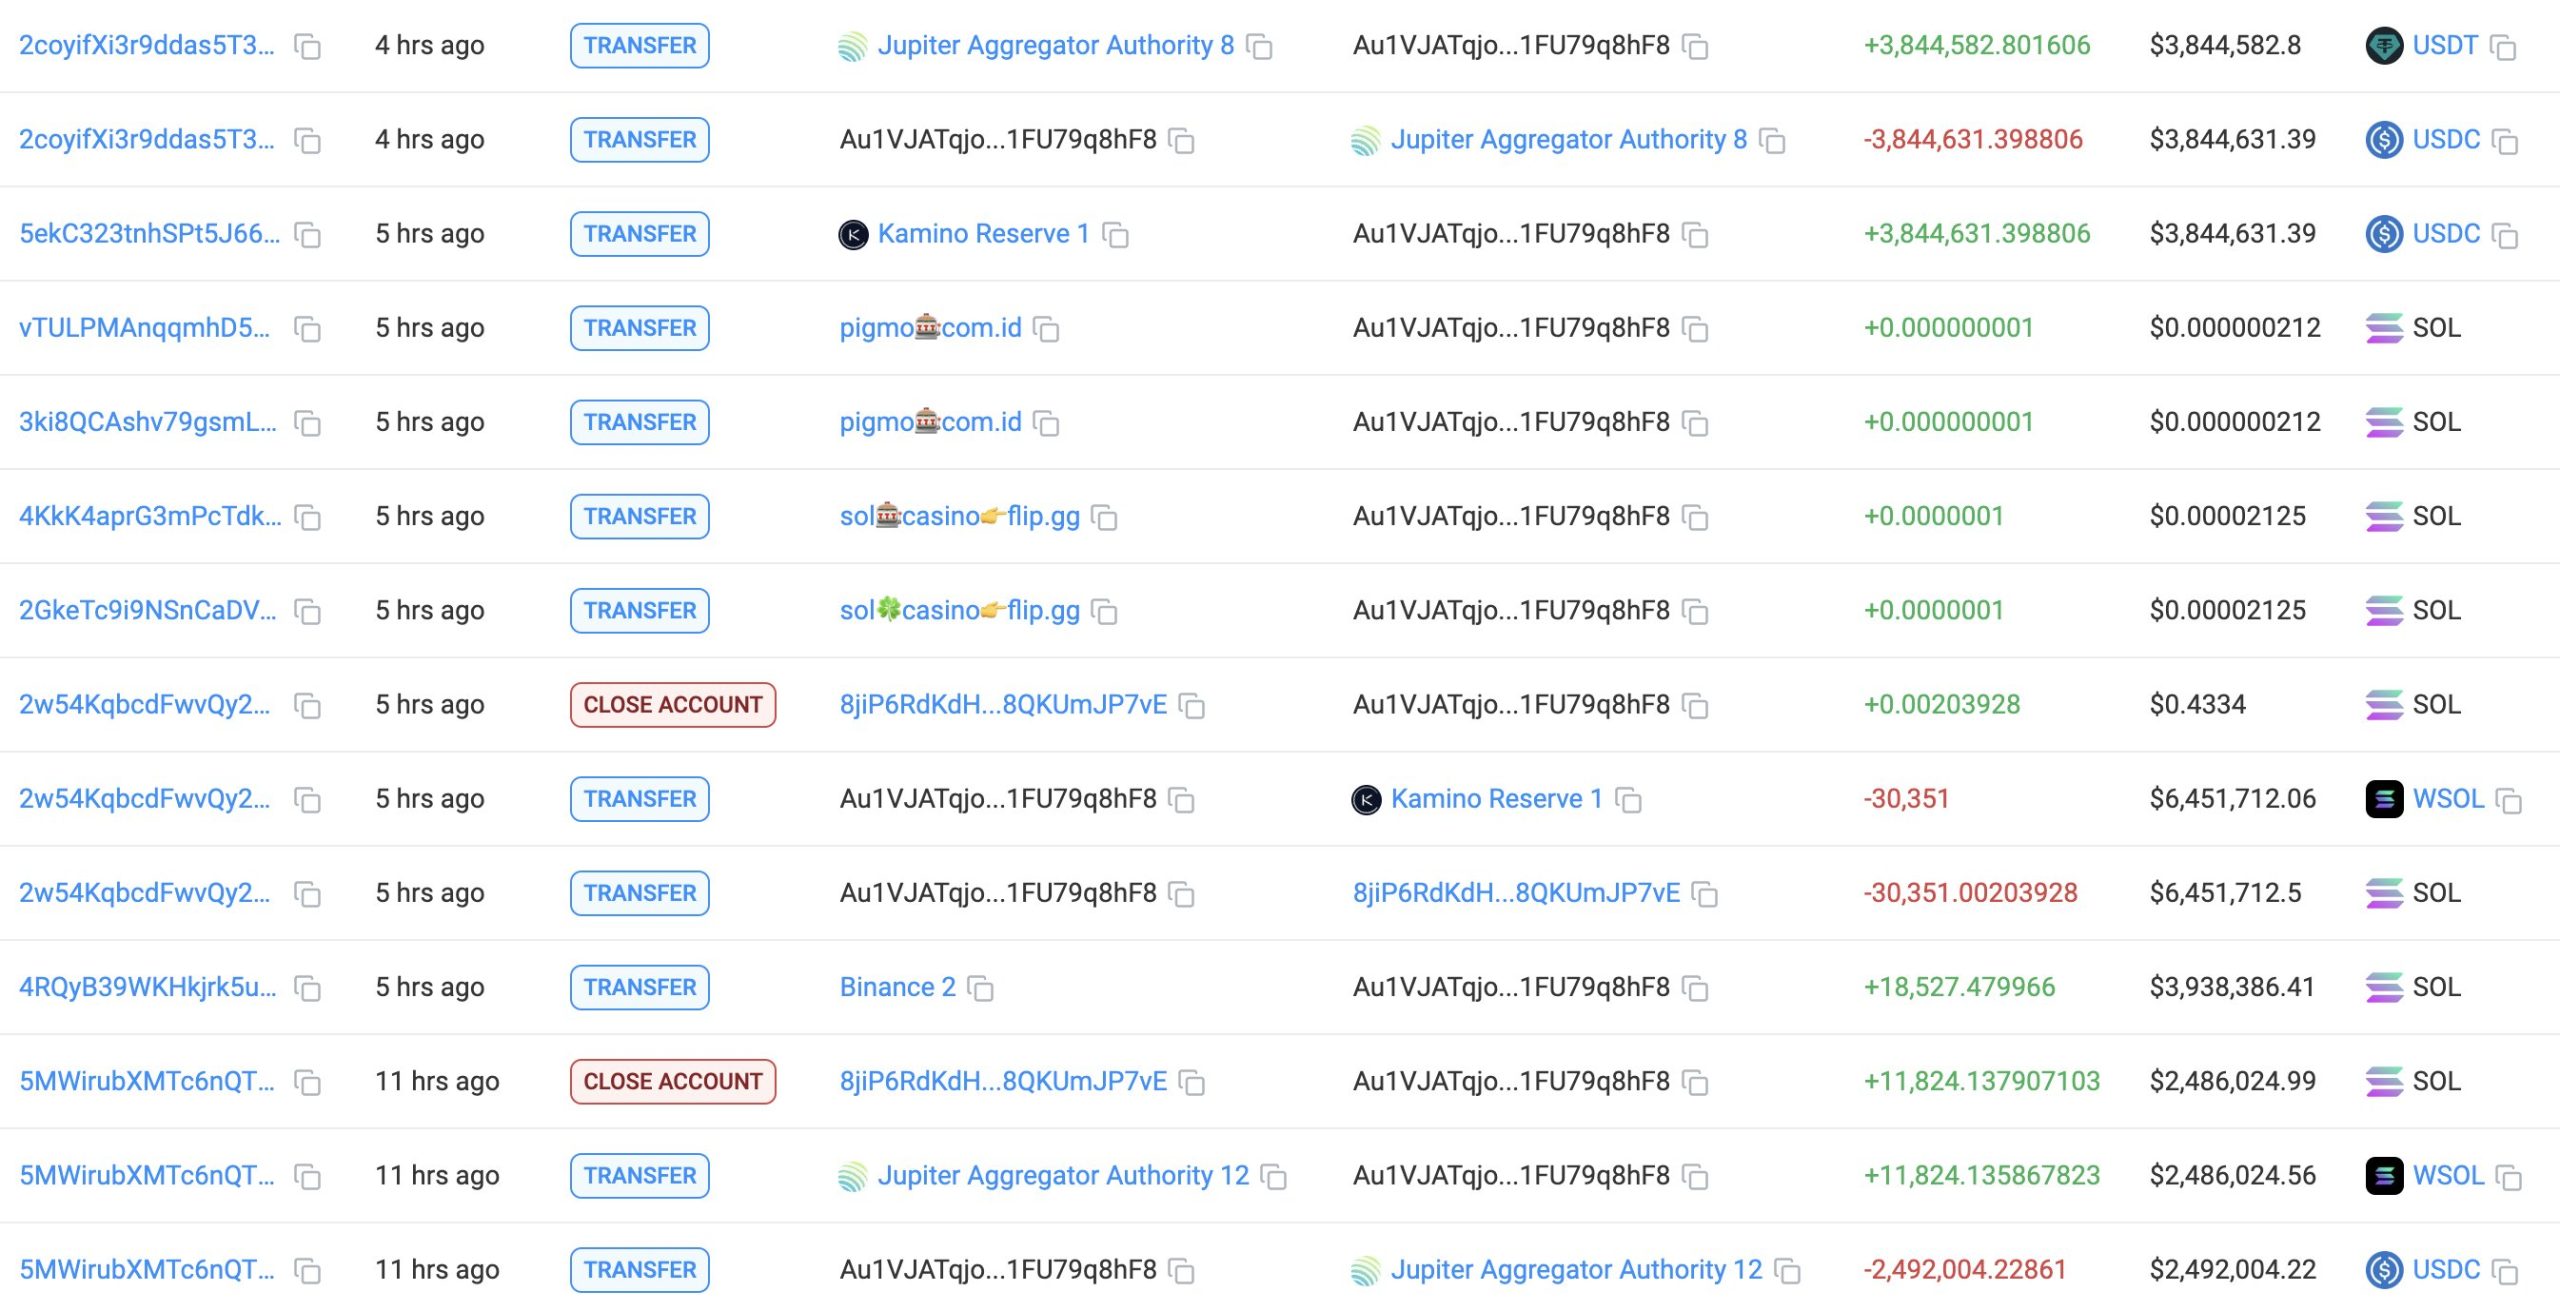
Task: Open Kamino Reserve 1 recipient account
Action: 1496,799
